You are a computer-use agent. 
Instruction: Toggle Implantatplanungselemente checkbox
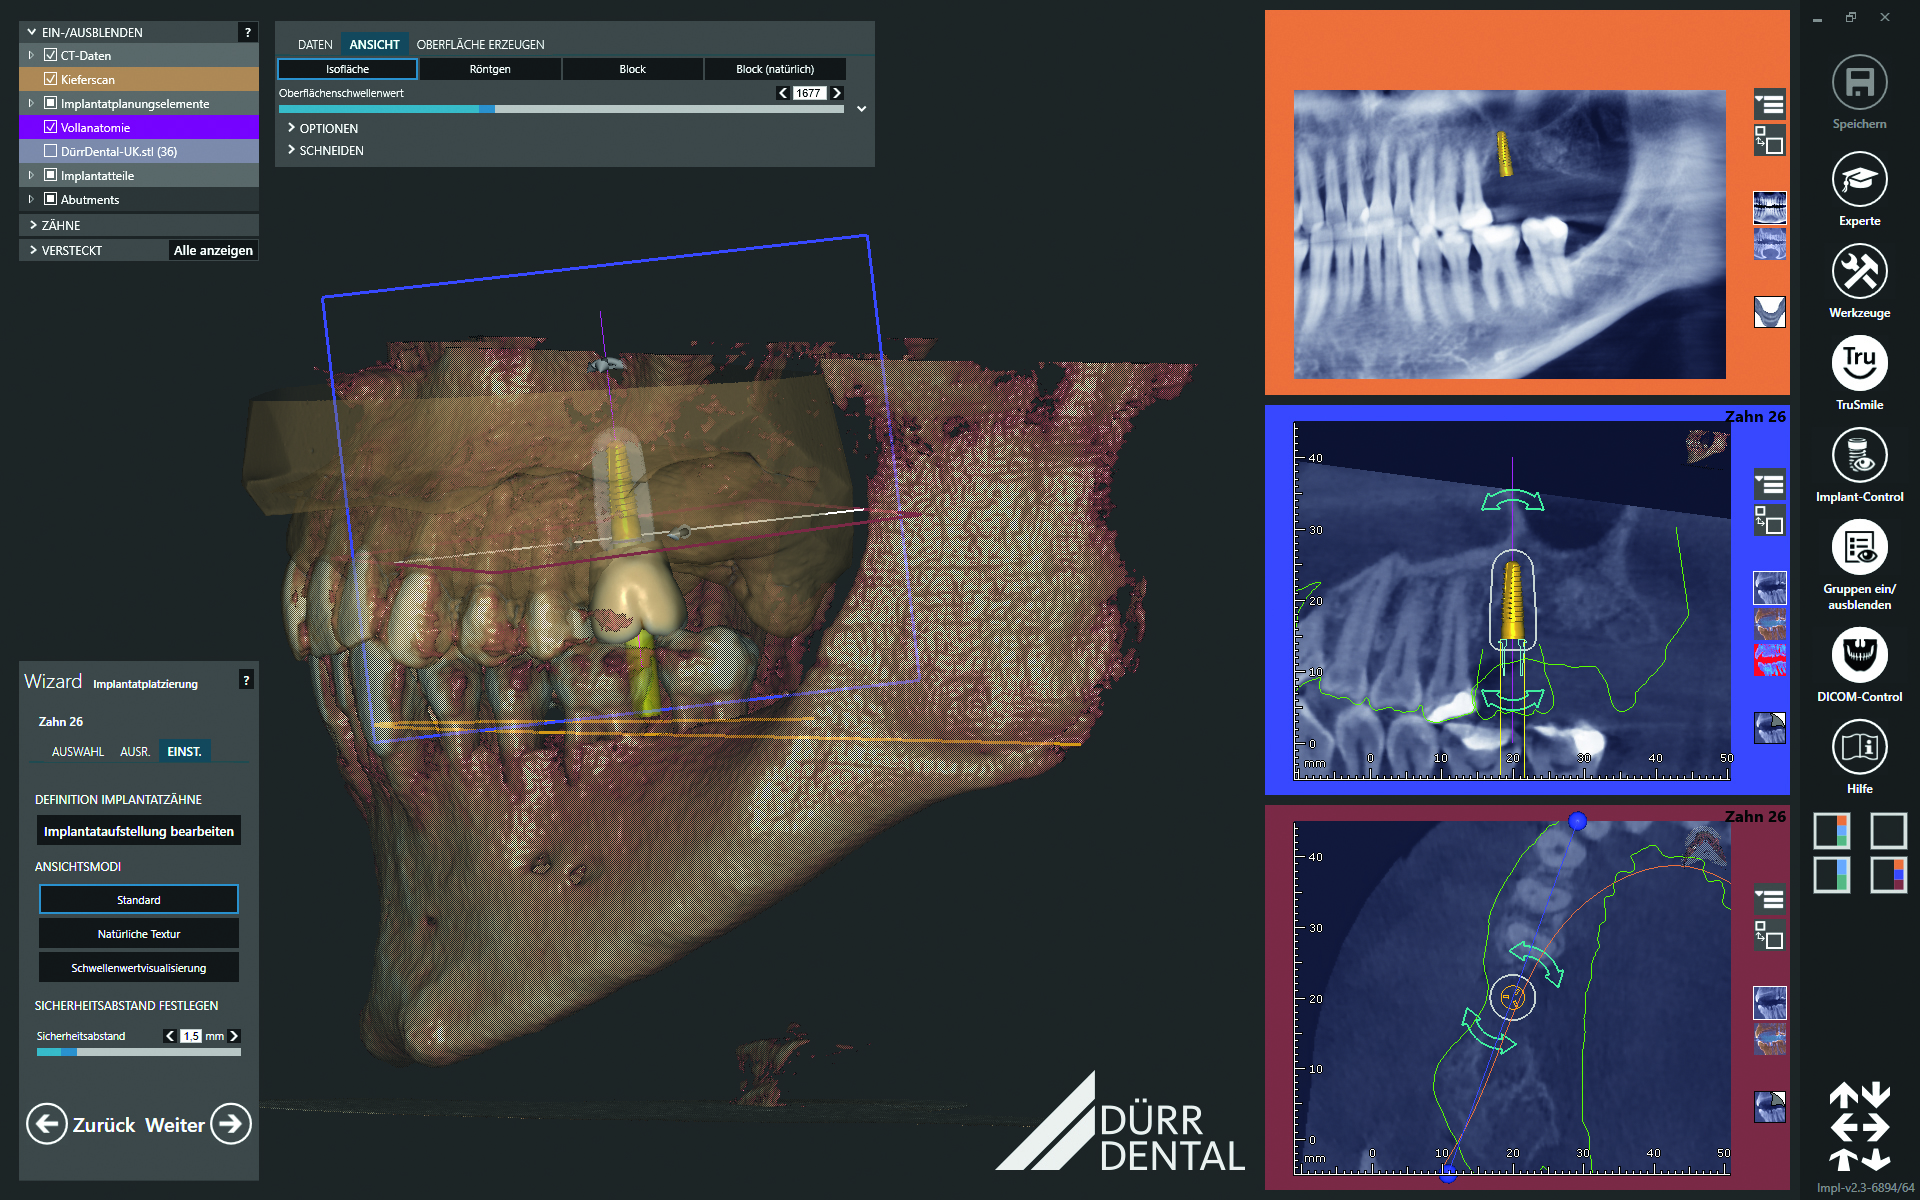50,103
